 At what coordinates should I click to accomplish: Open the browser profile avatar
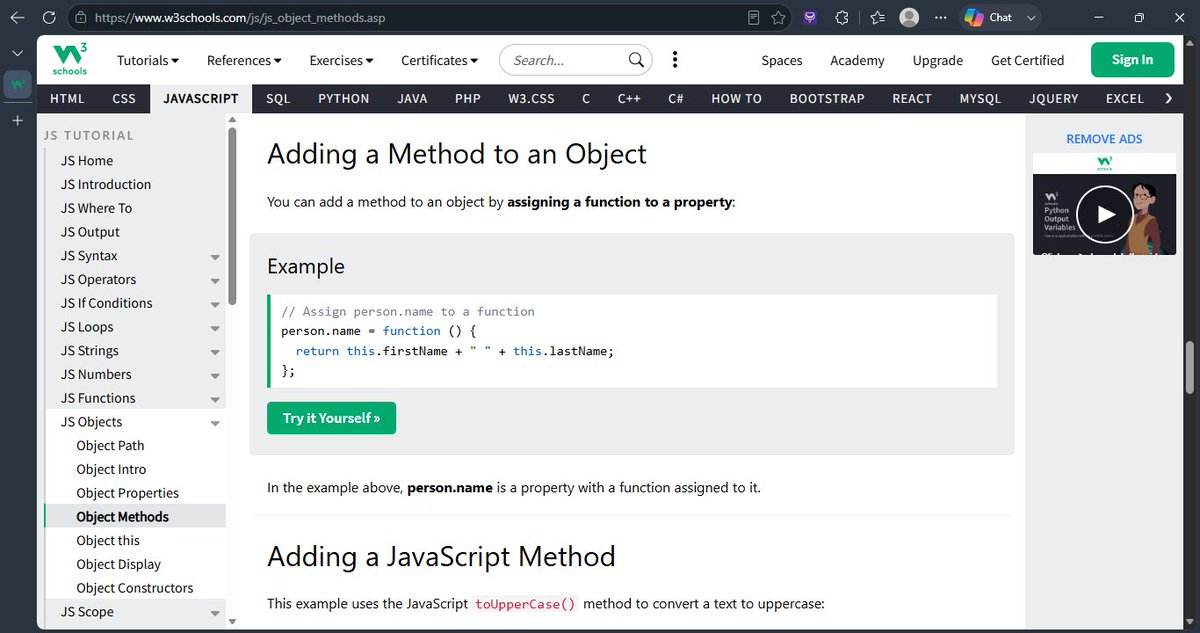[909, 17]
